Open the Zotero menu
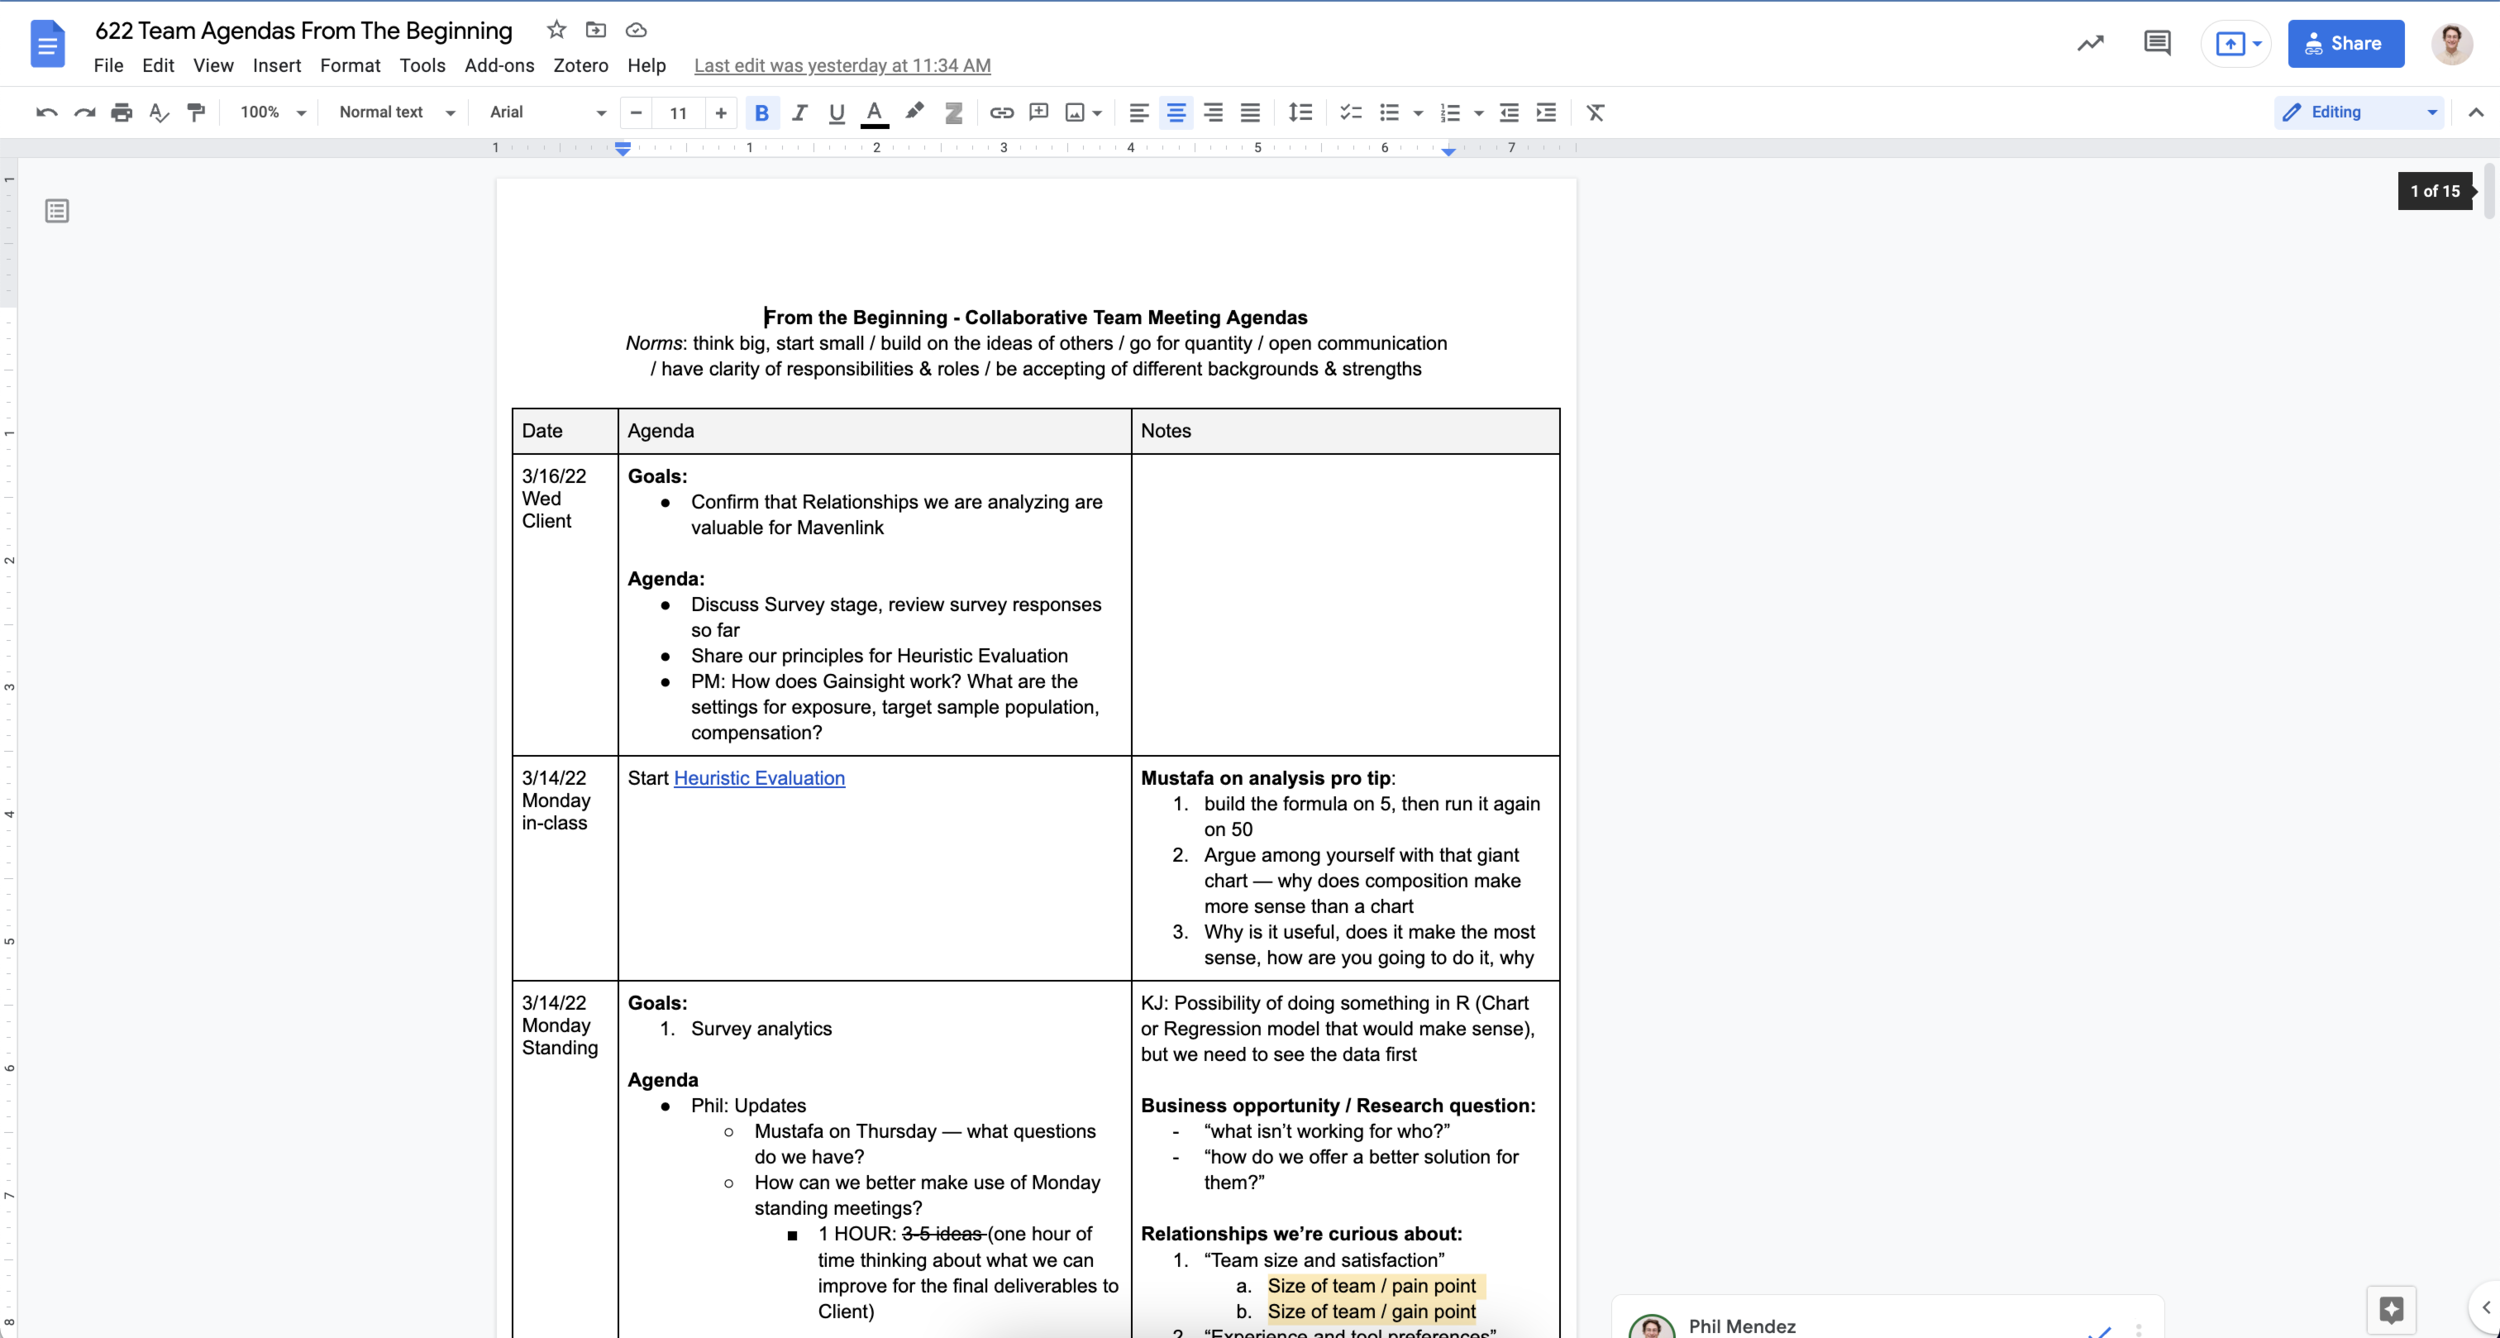Screen dimensions: 2500x1338 coord(580,65)
